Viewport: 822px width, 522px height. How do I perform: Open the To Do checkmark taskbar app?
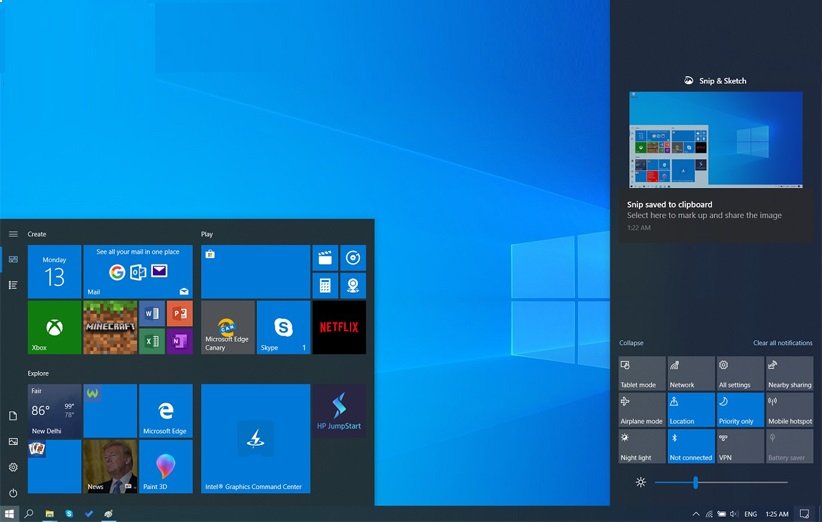pos(89,514)
